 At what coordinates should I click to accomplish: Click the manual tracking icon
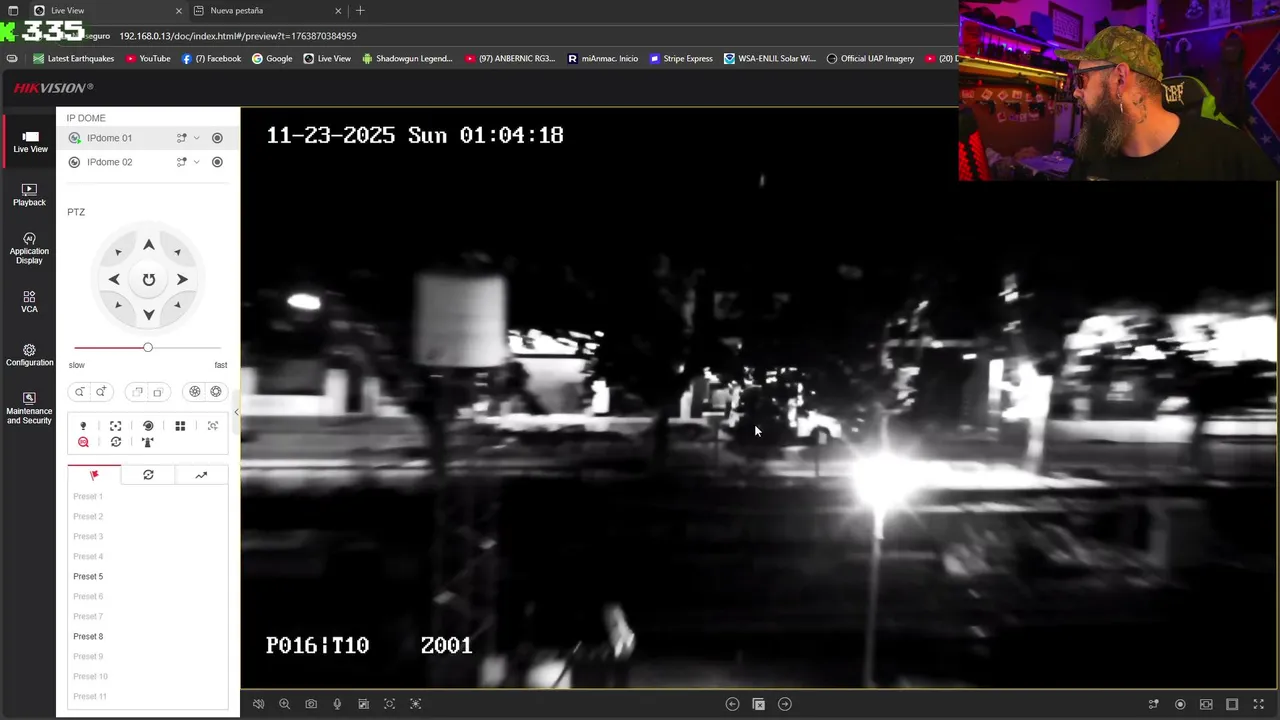[x=213, y=426]
